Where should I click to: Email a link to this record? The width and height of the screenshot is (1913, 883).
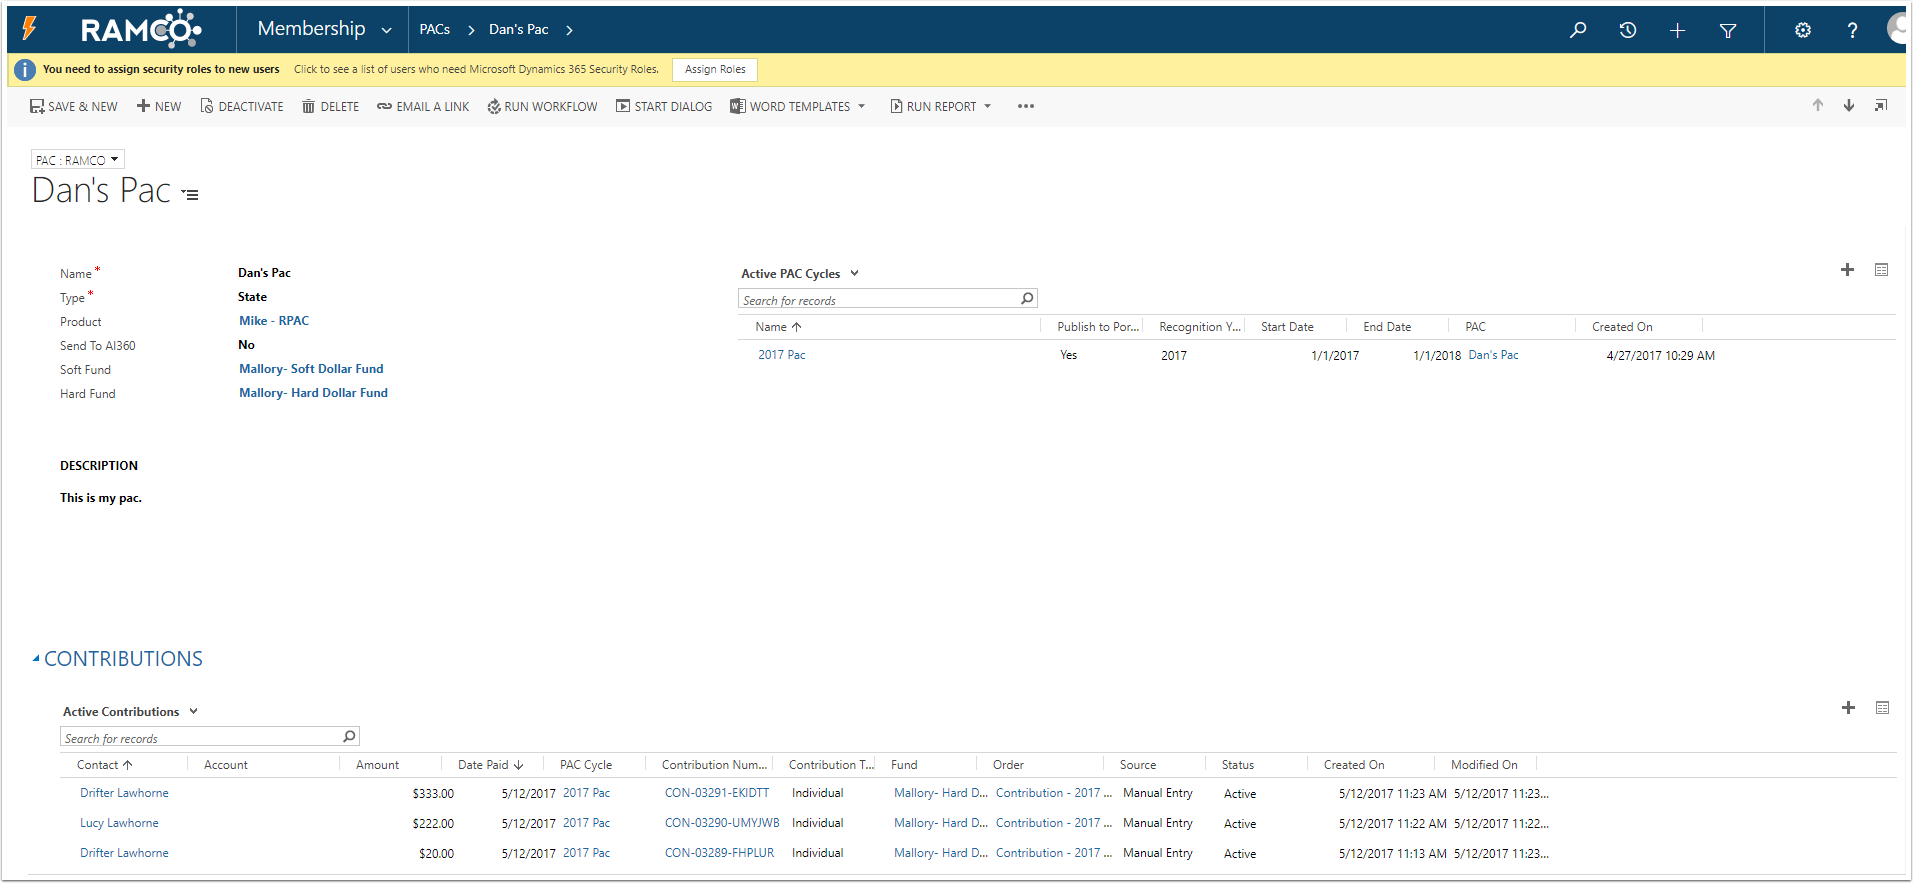tap(423, 106)
